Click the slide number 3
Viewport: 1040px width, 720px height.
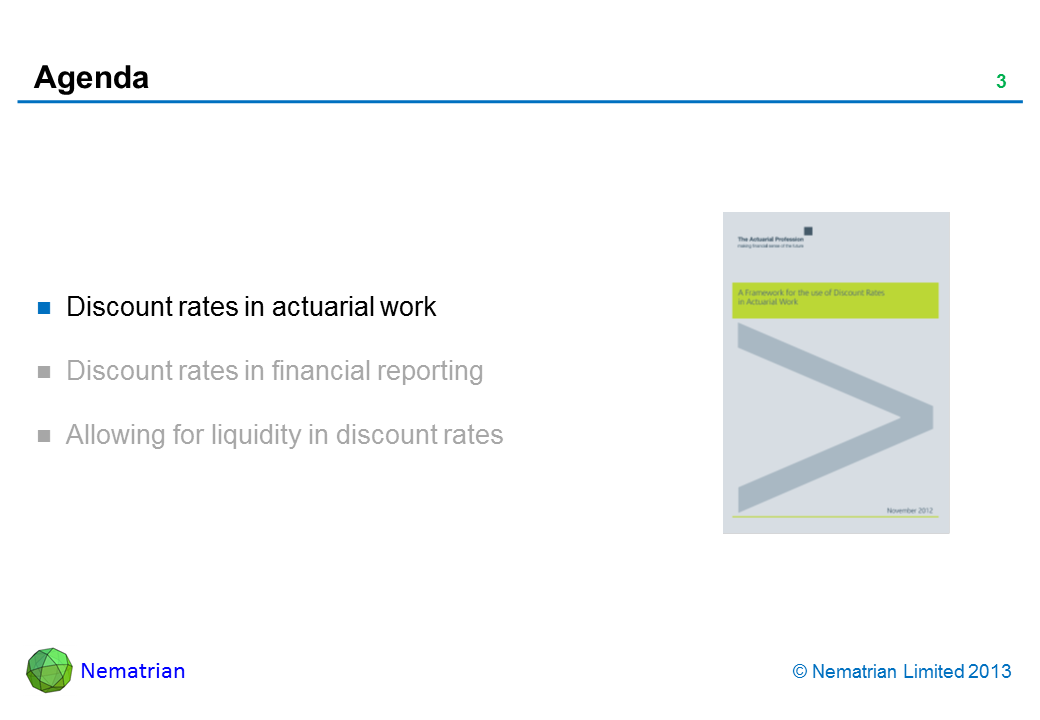1000,82
